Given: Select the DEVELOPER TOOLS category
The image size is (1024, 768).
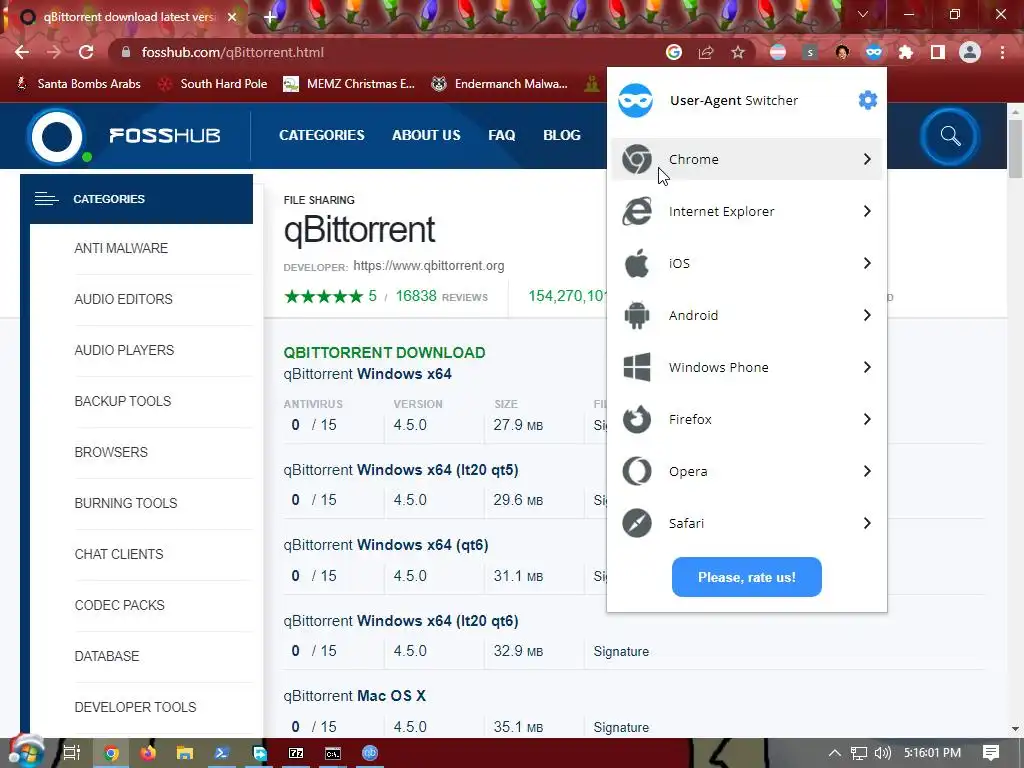Looking at the screenshot, I should (135, 707).
